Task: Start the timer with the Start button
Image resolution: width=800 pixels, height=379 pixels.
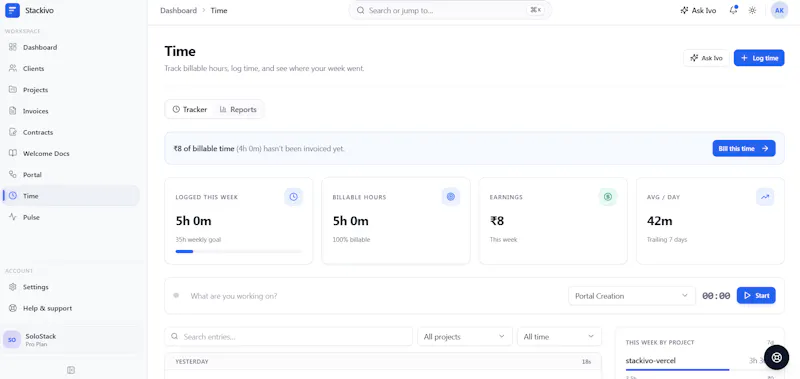Action: coord(756,295)
